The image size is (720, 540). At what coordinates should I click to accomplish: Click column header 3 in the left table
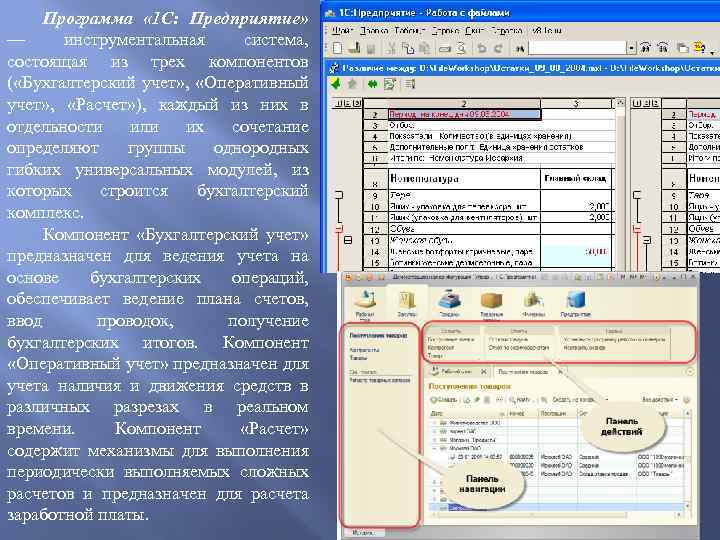pyautogui.click(x=577, y=104)
